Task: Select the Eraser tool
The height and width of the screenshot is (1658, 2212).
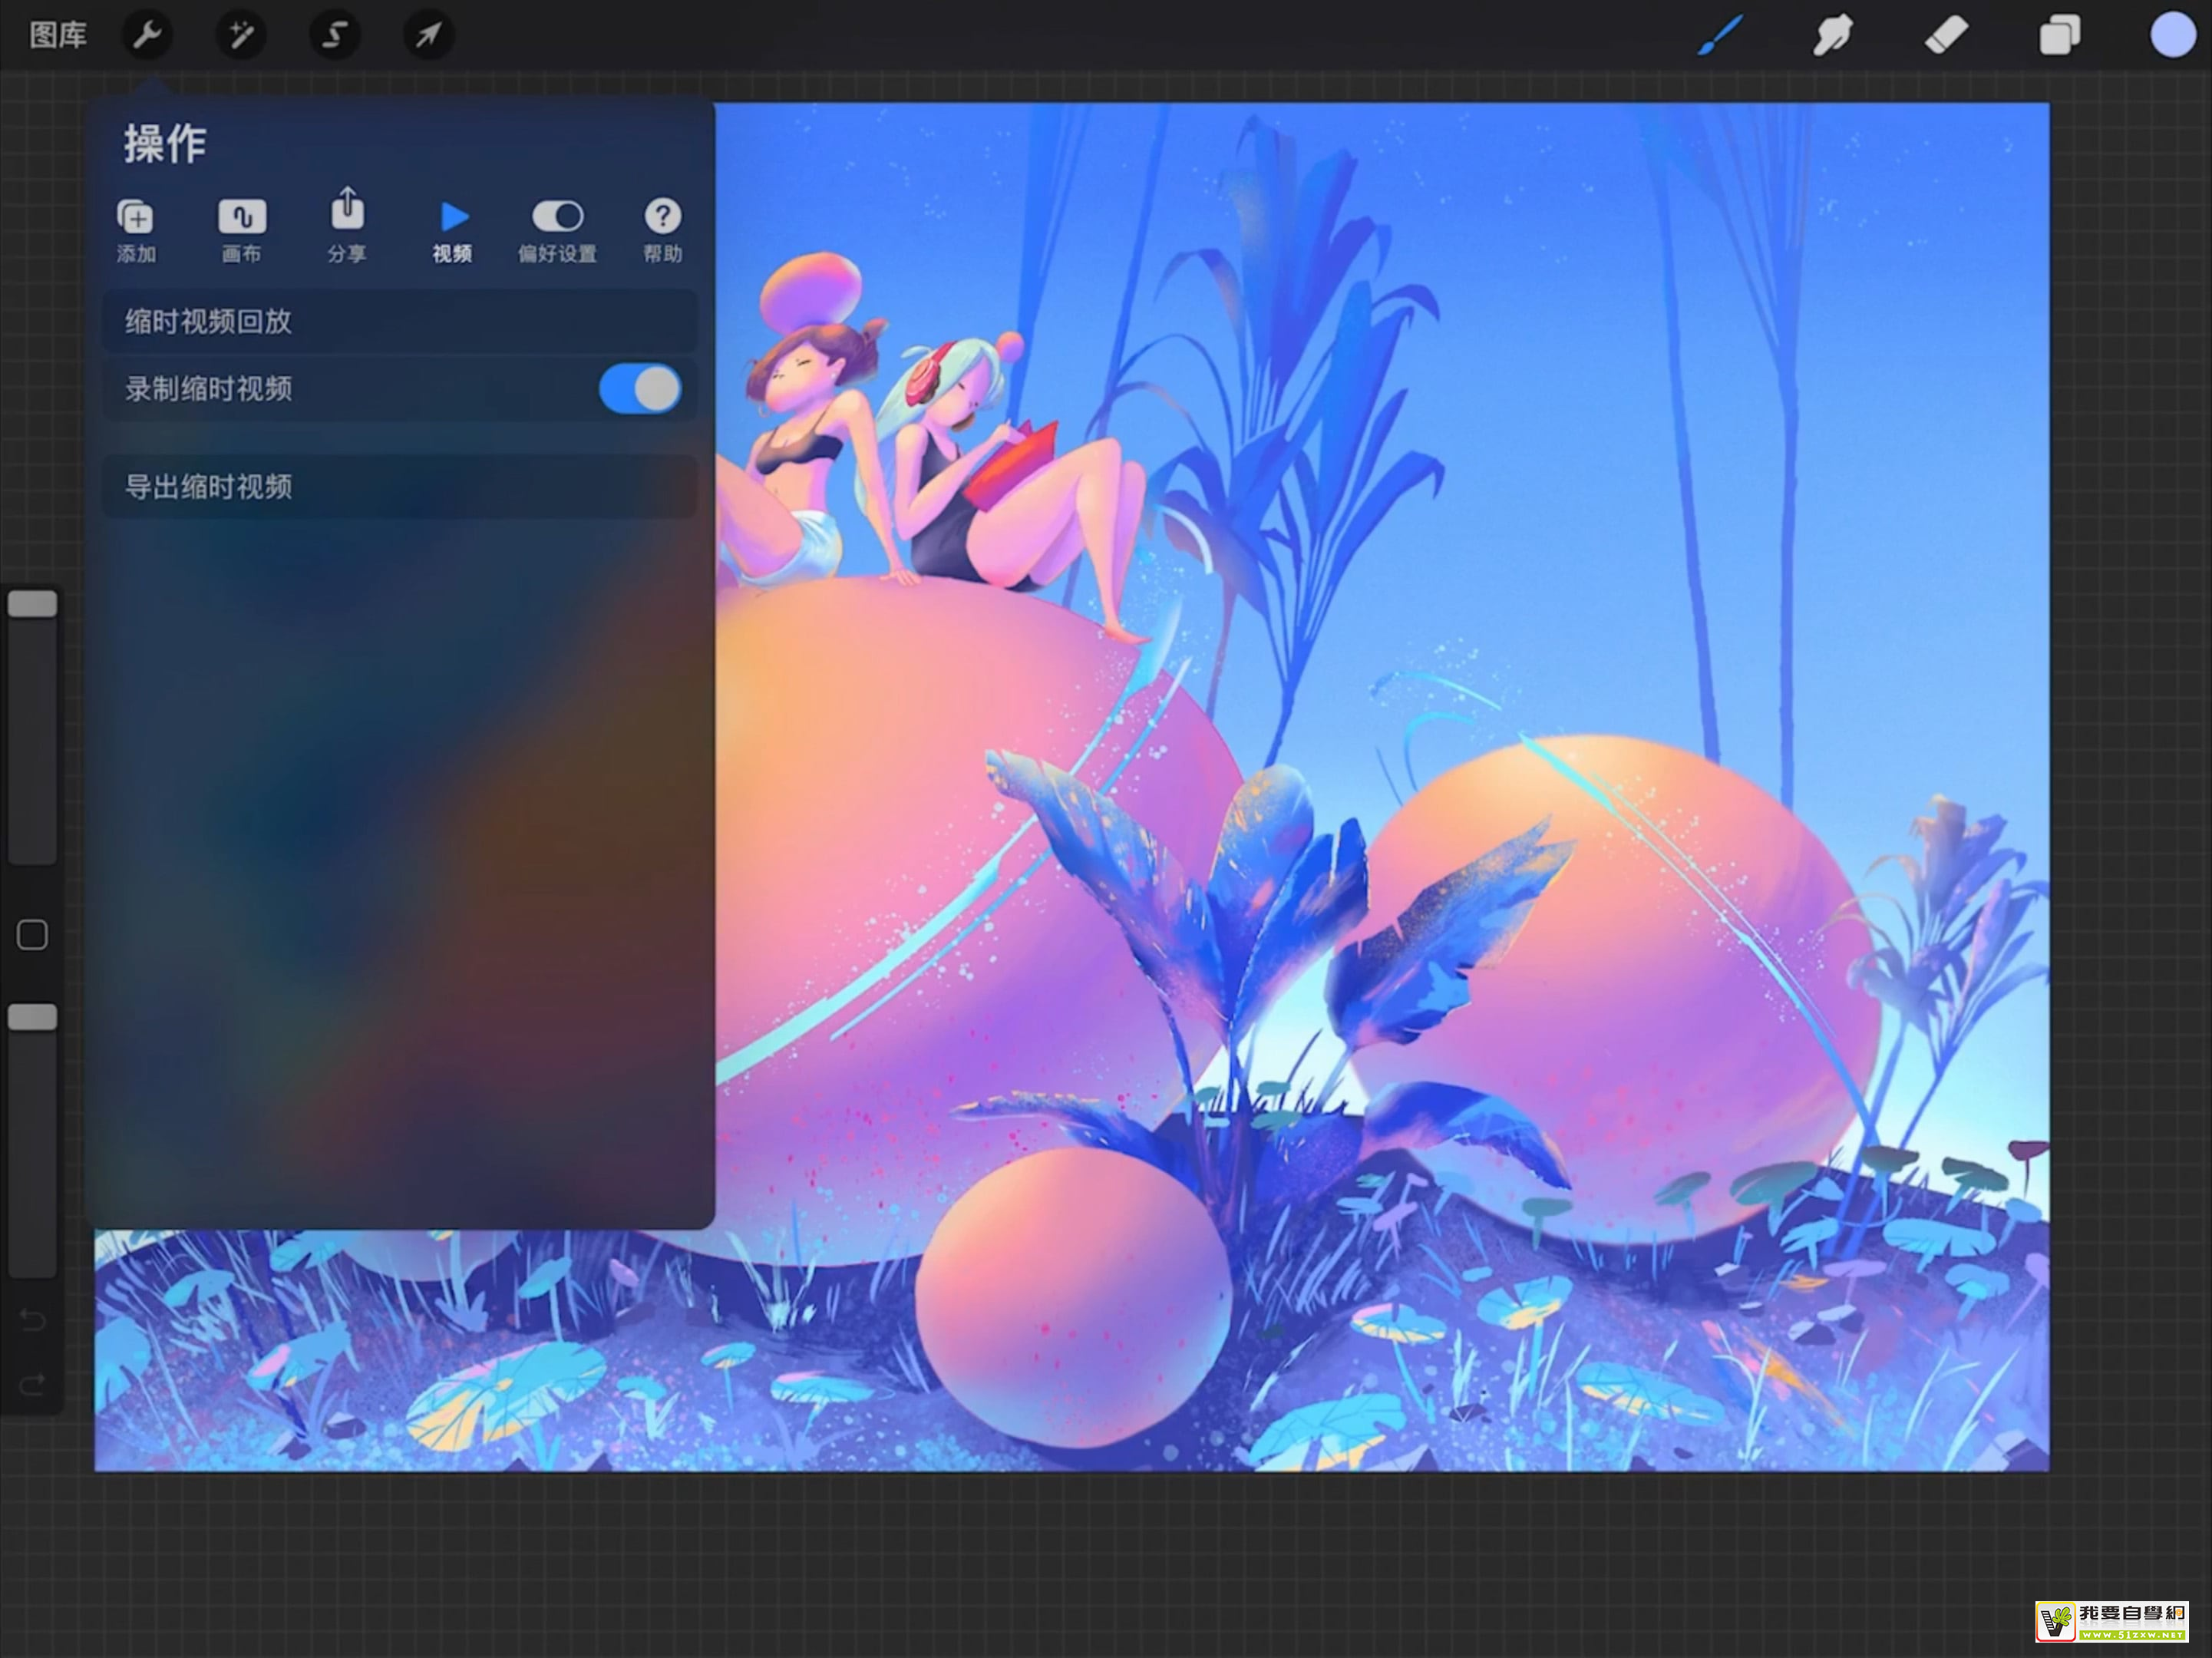Action: [1946, 36]
